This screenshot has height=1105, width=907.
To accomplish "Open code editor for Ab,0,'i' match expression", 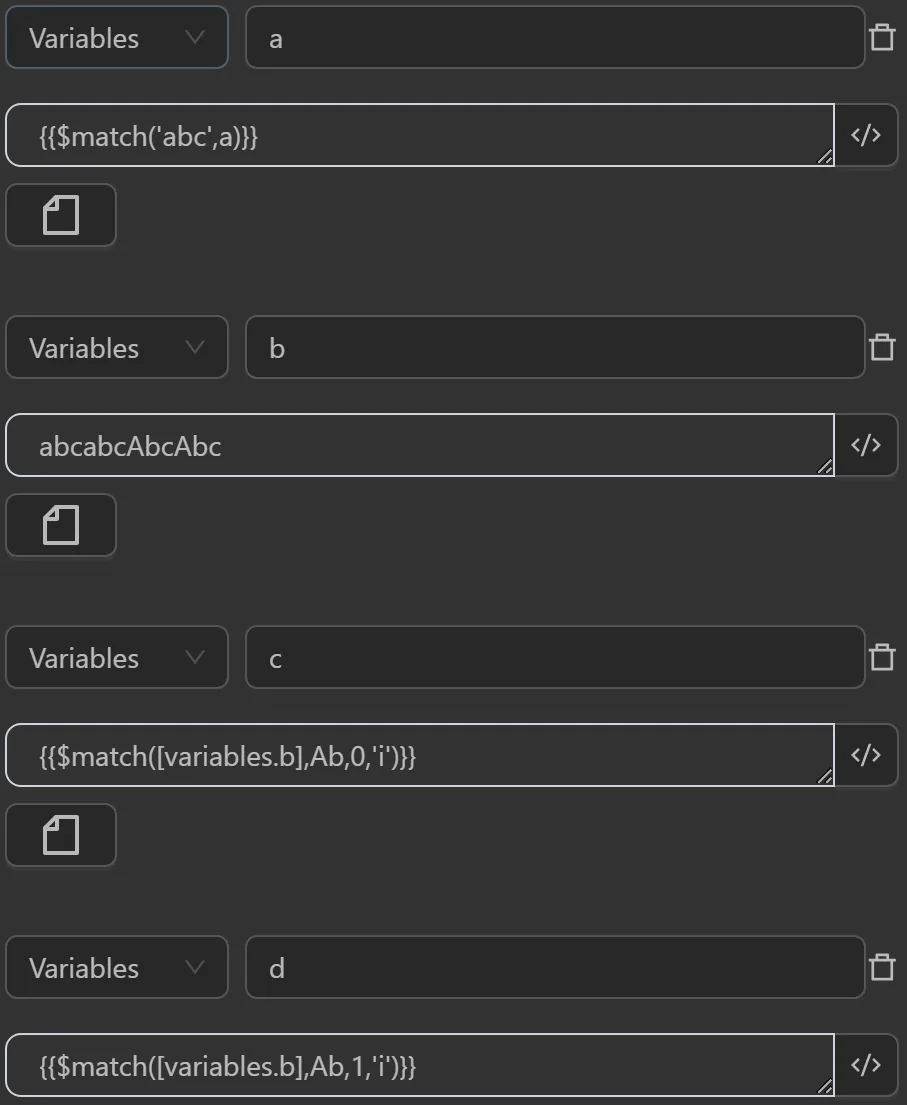I will tap(865, 756).
